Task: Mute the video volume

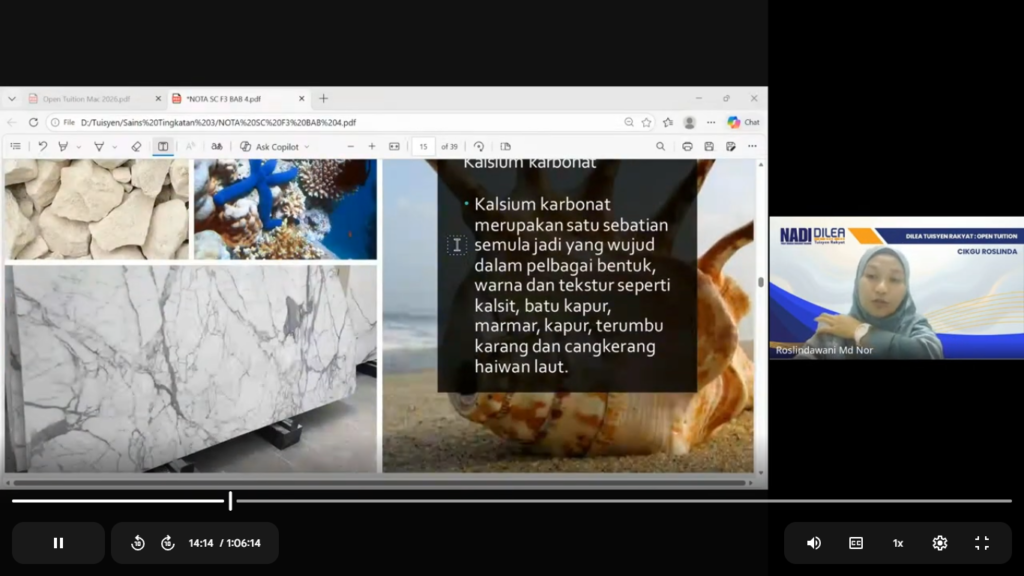Action: click(x=813, y=543)
